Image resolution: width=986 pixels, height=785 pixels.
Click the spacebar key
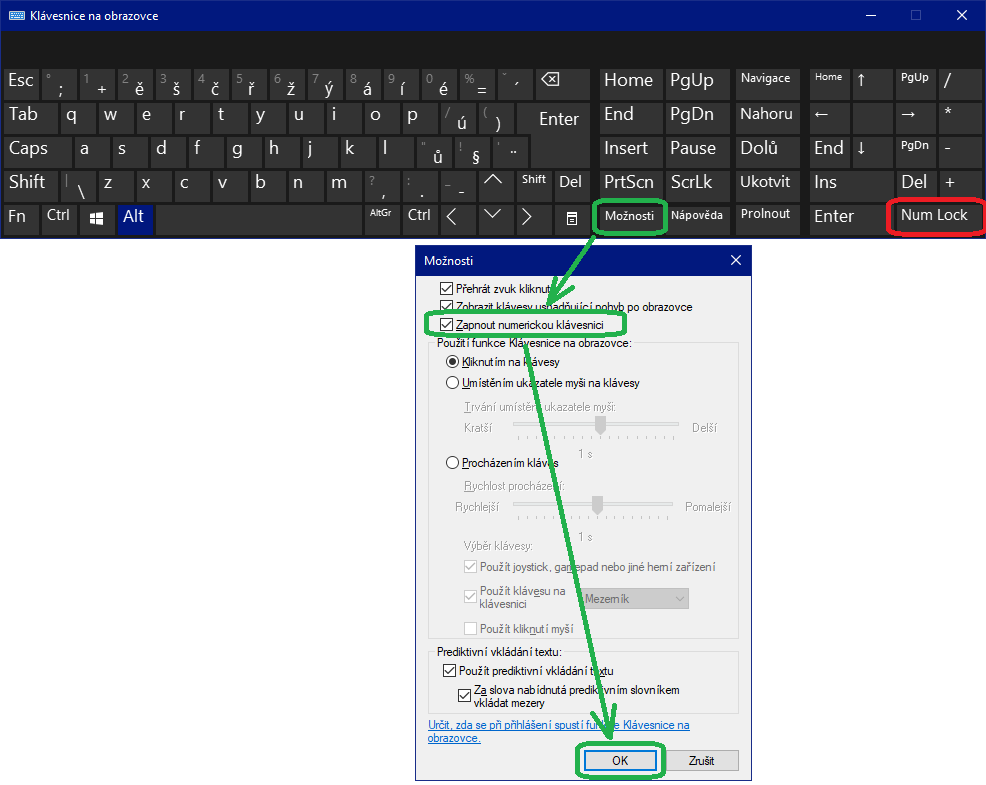[258, 219]
